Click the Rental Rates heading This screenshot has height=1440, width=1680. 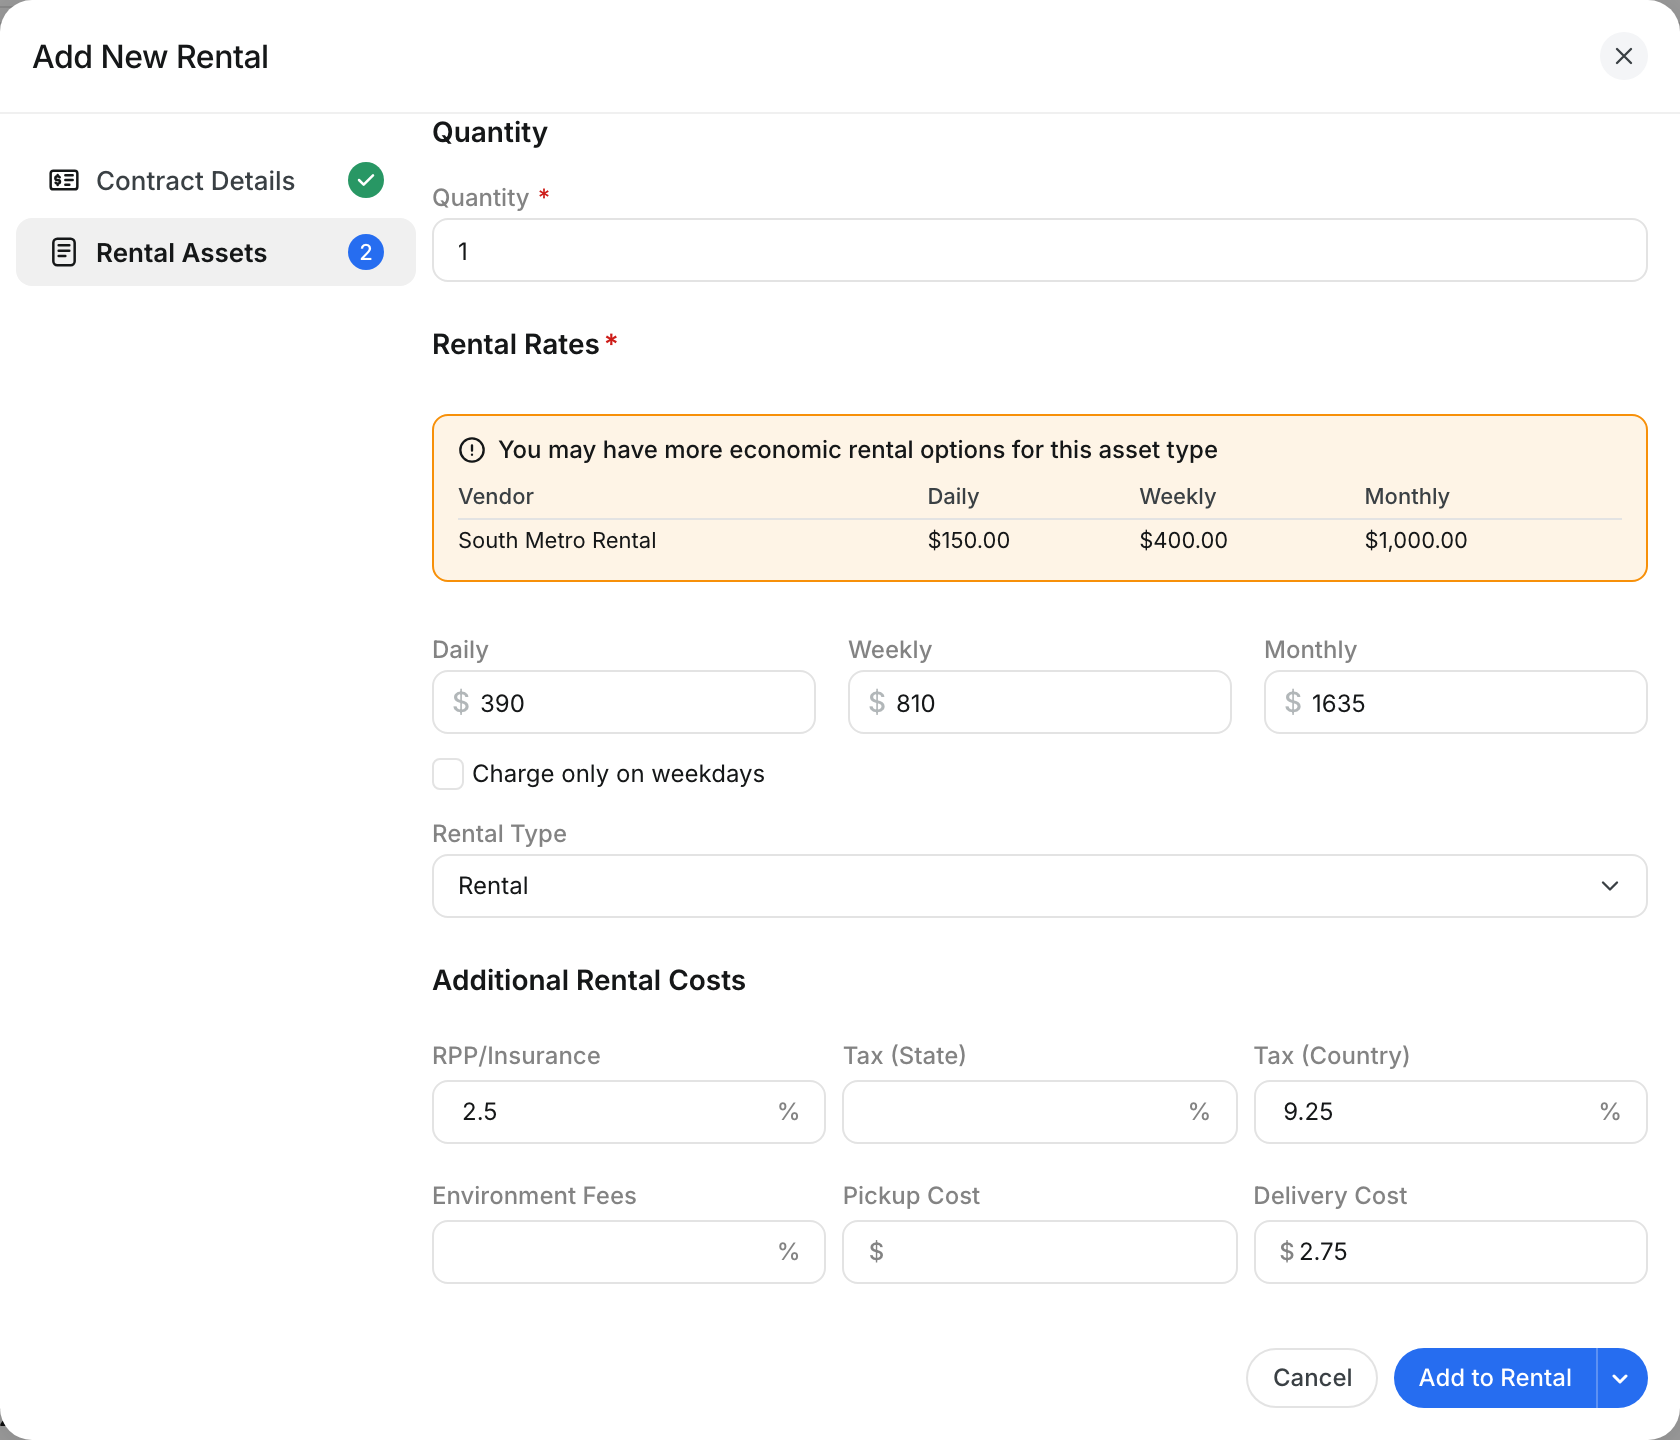click(516, 344)
